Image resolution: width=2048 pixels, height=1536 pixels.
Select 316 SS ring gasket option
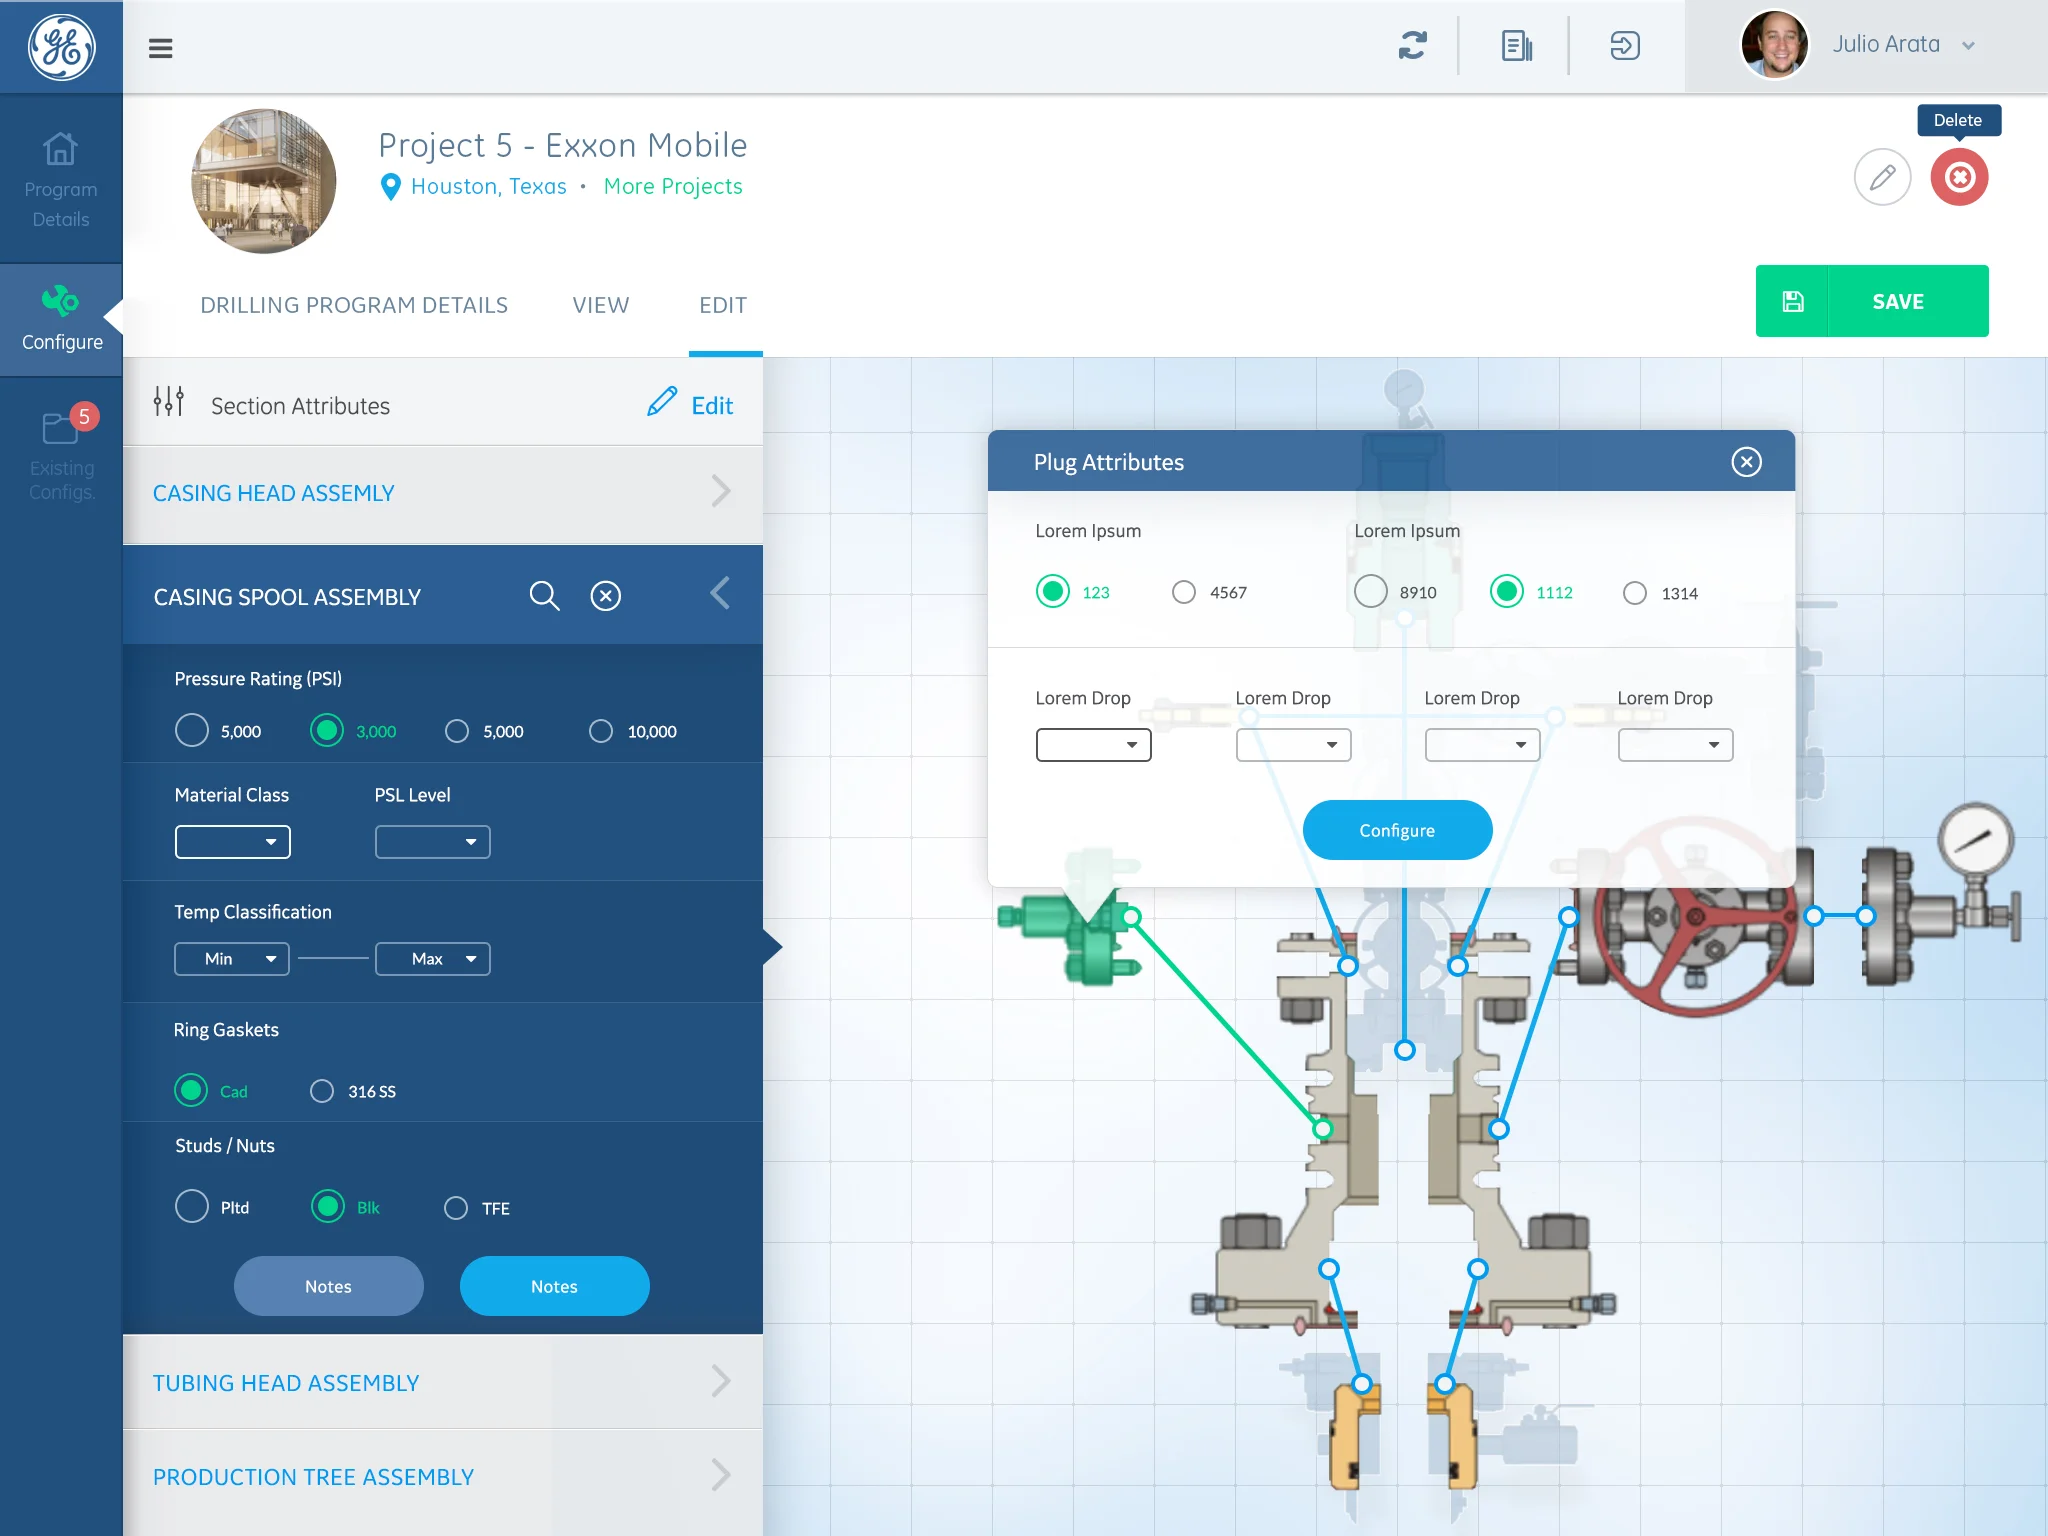pyautogui.click(x=322, y=1091)
